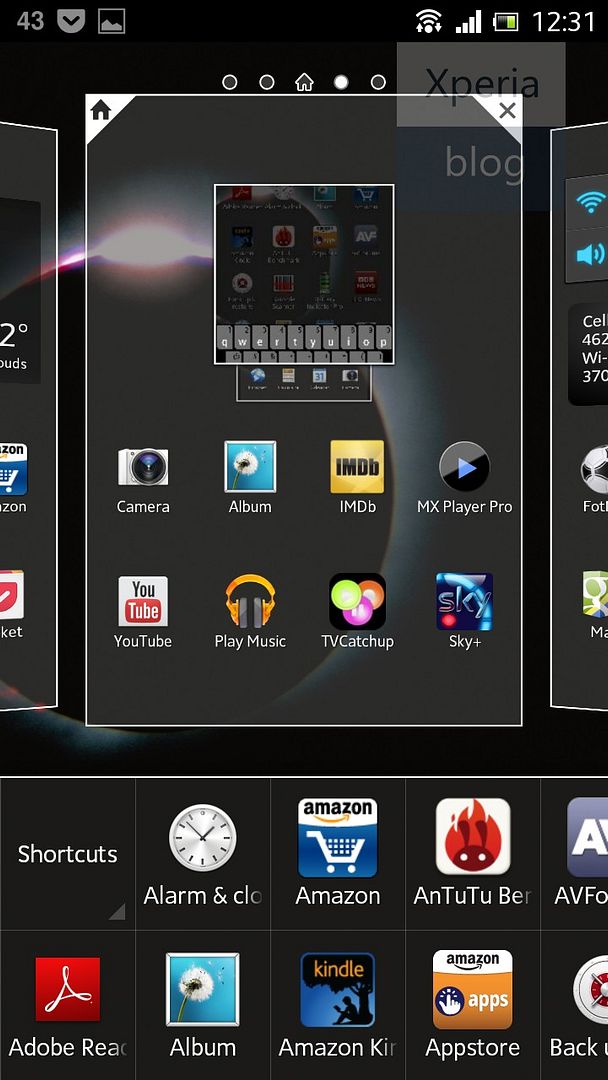Image resolution: width=608 pixels, height=1080 pixels.
Task: Tap the data usage widget on right pane
Action: click(x=588, y=355)
